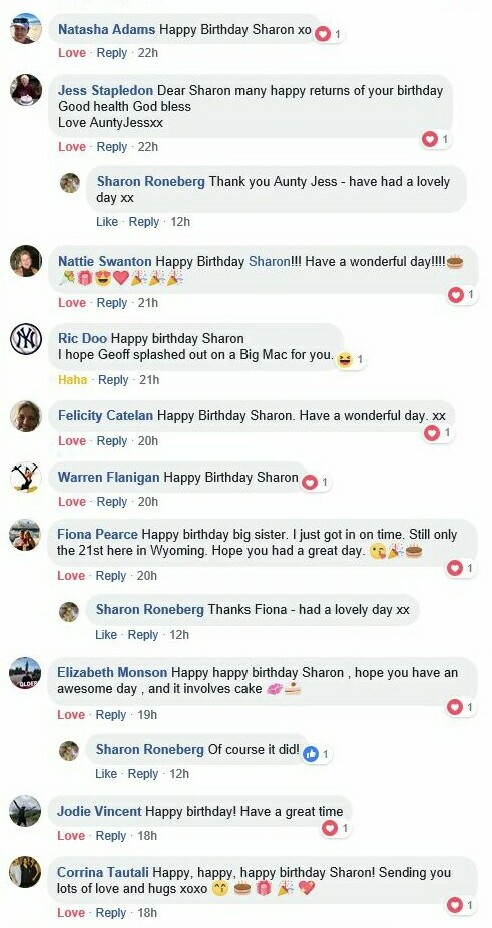Click the Haha emoji reaction on Ric Doo's comment

point(351,359)
